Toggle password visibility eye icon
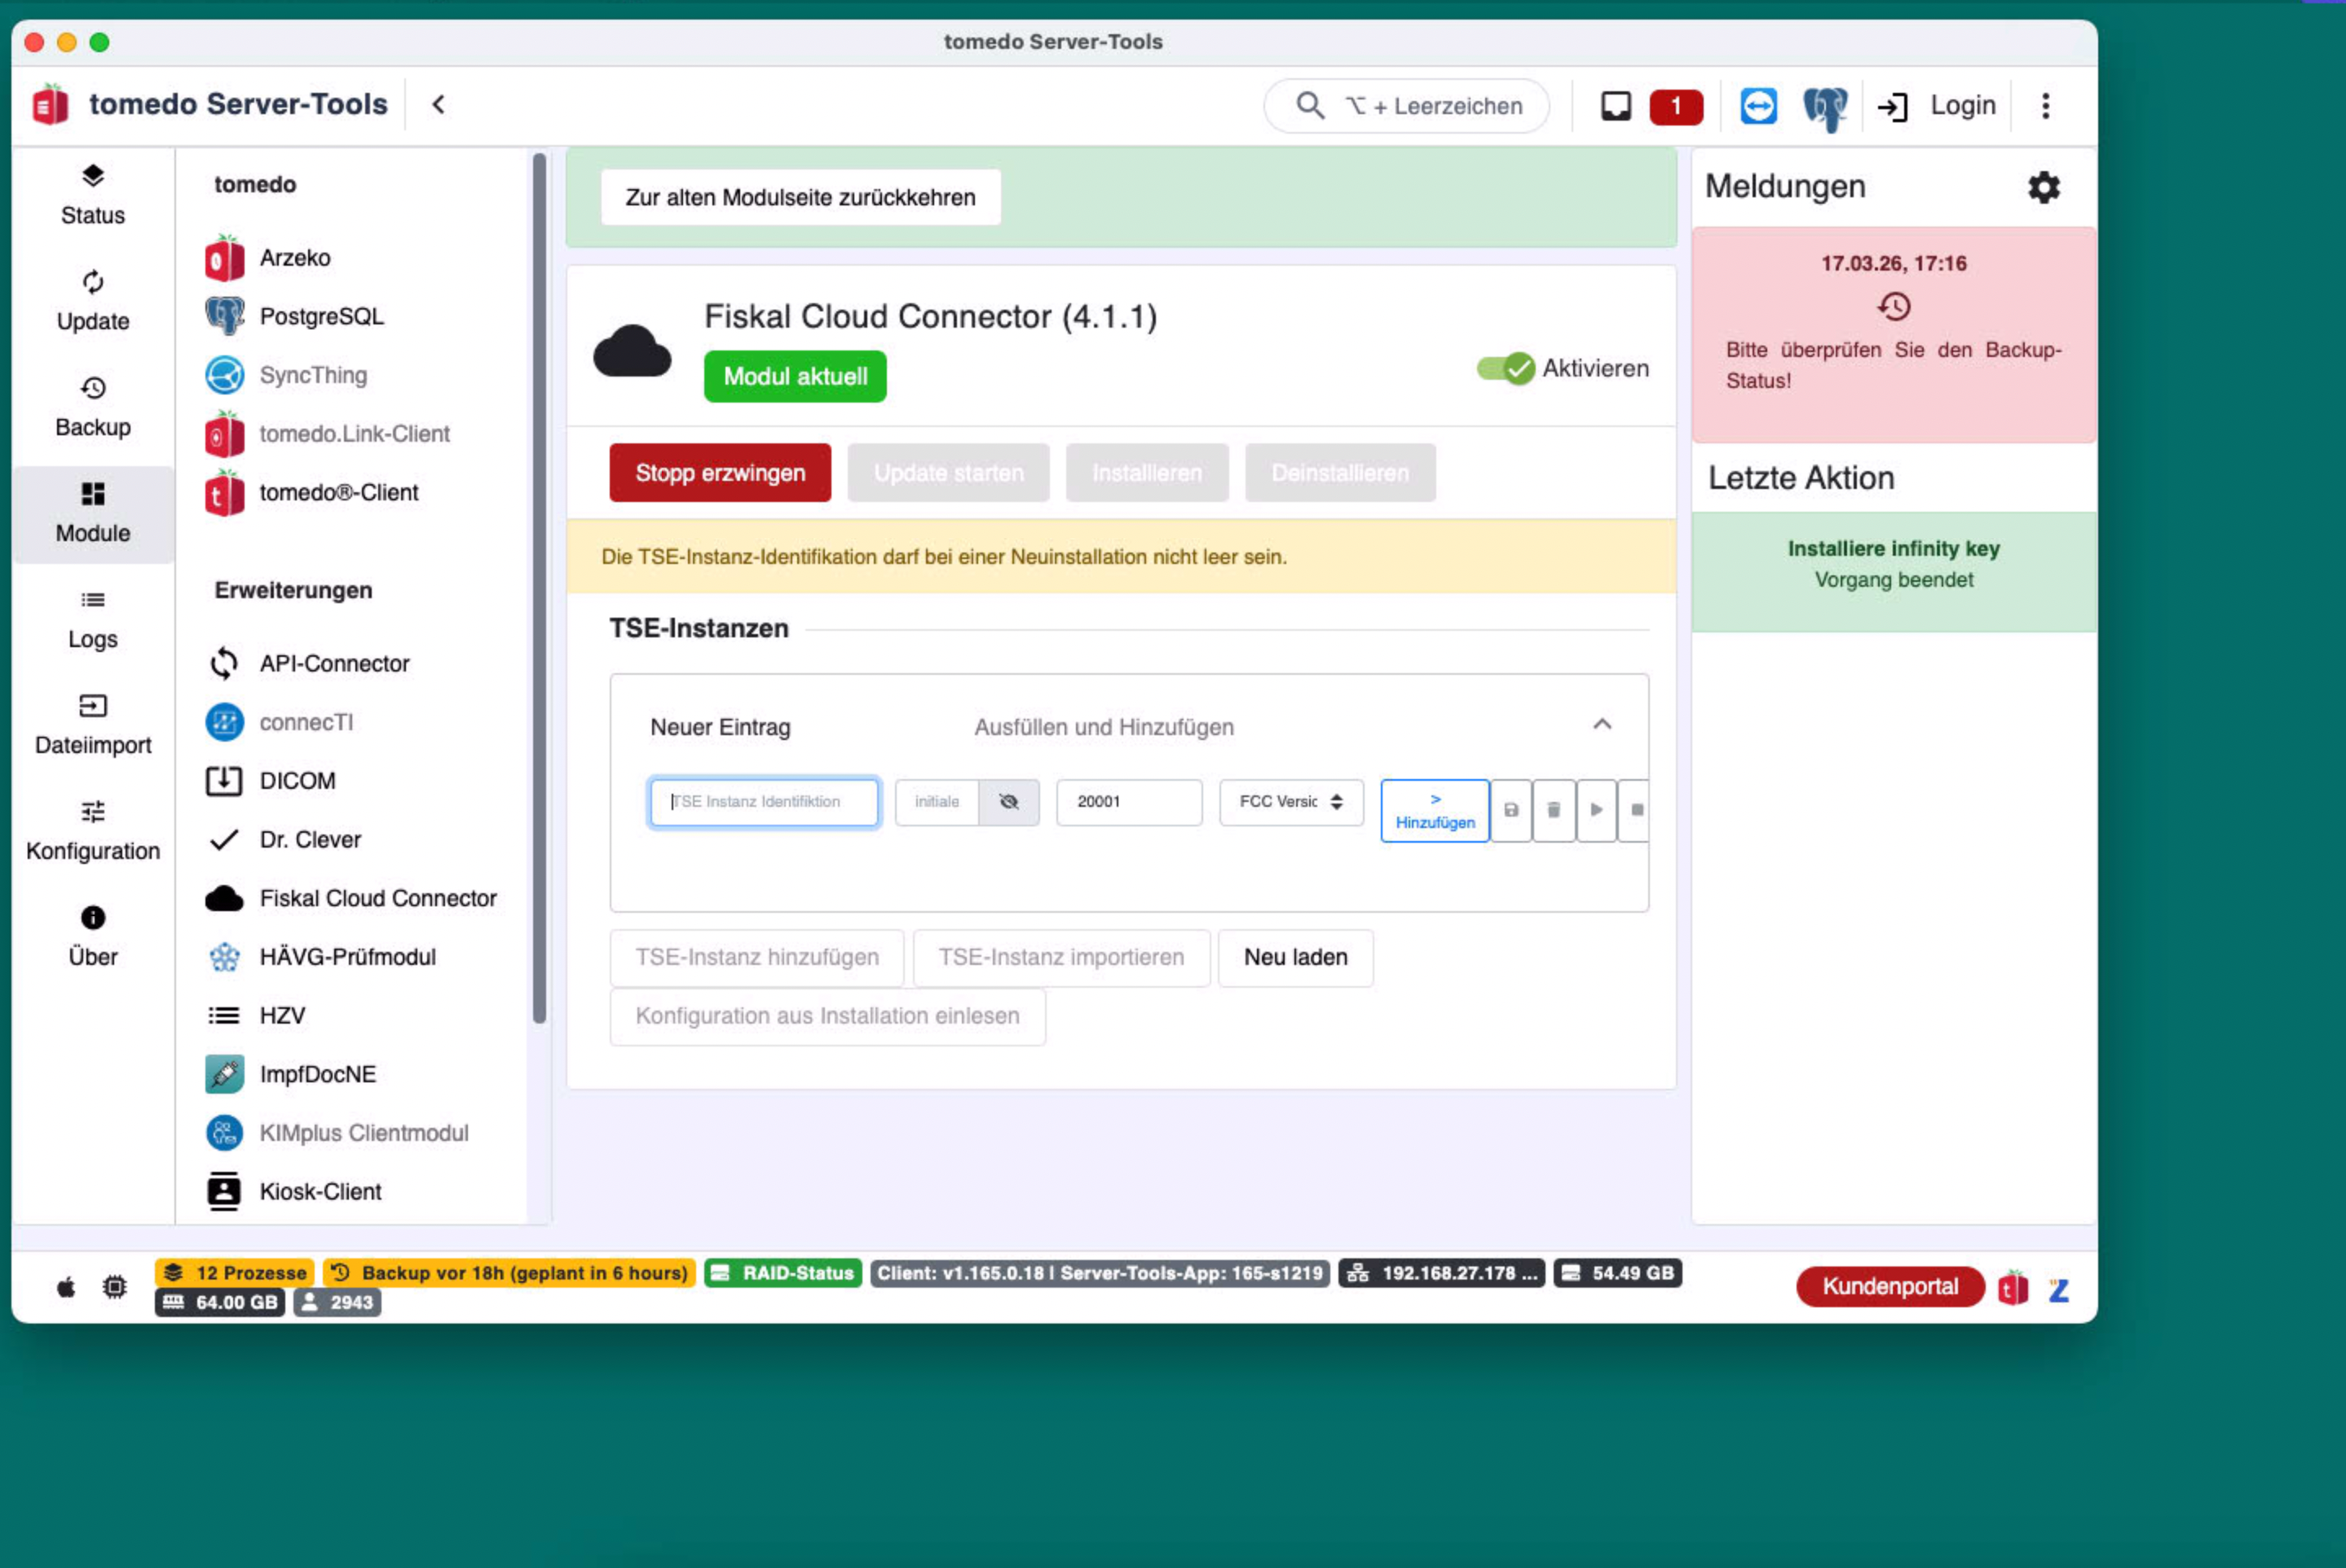 coord(1009,802)
